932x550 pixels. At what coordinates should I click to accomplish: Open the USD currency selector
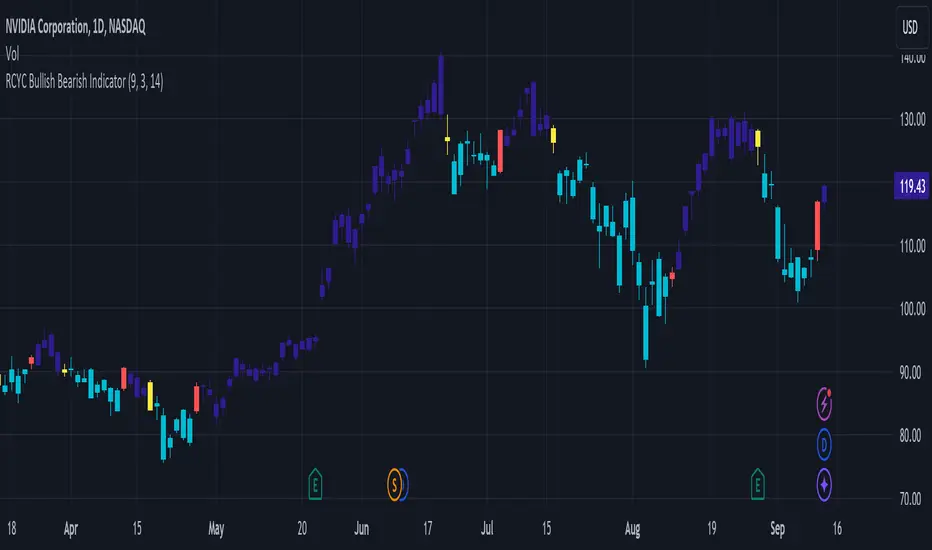tap(910, 27)
